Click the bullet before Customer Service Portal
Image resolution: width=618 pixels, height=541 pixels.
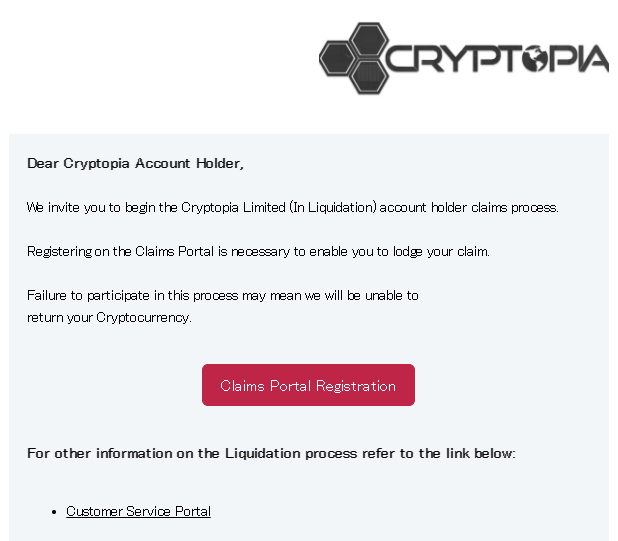click(x=54, y=512)
